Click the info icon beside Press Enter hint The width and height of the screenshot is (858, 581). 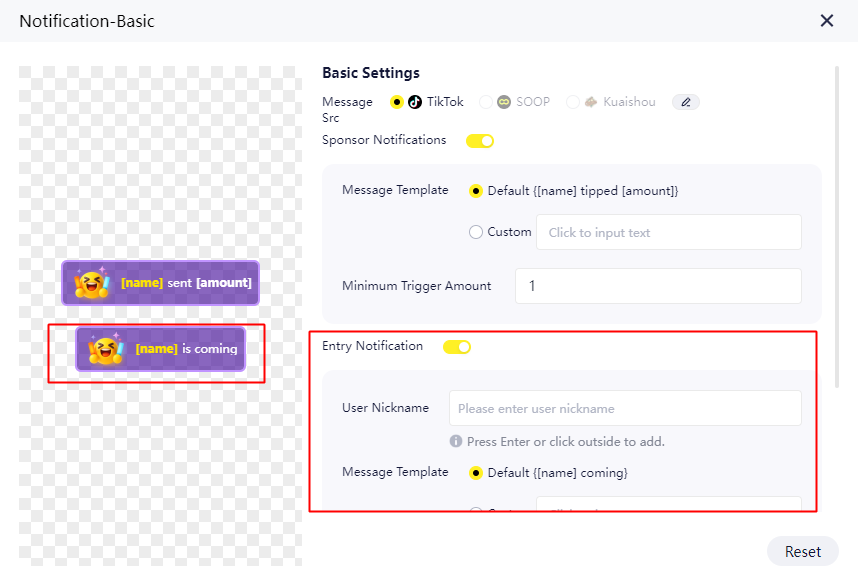(x=456, y=441)
